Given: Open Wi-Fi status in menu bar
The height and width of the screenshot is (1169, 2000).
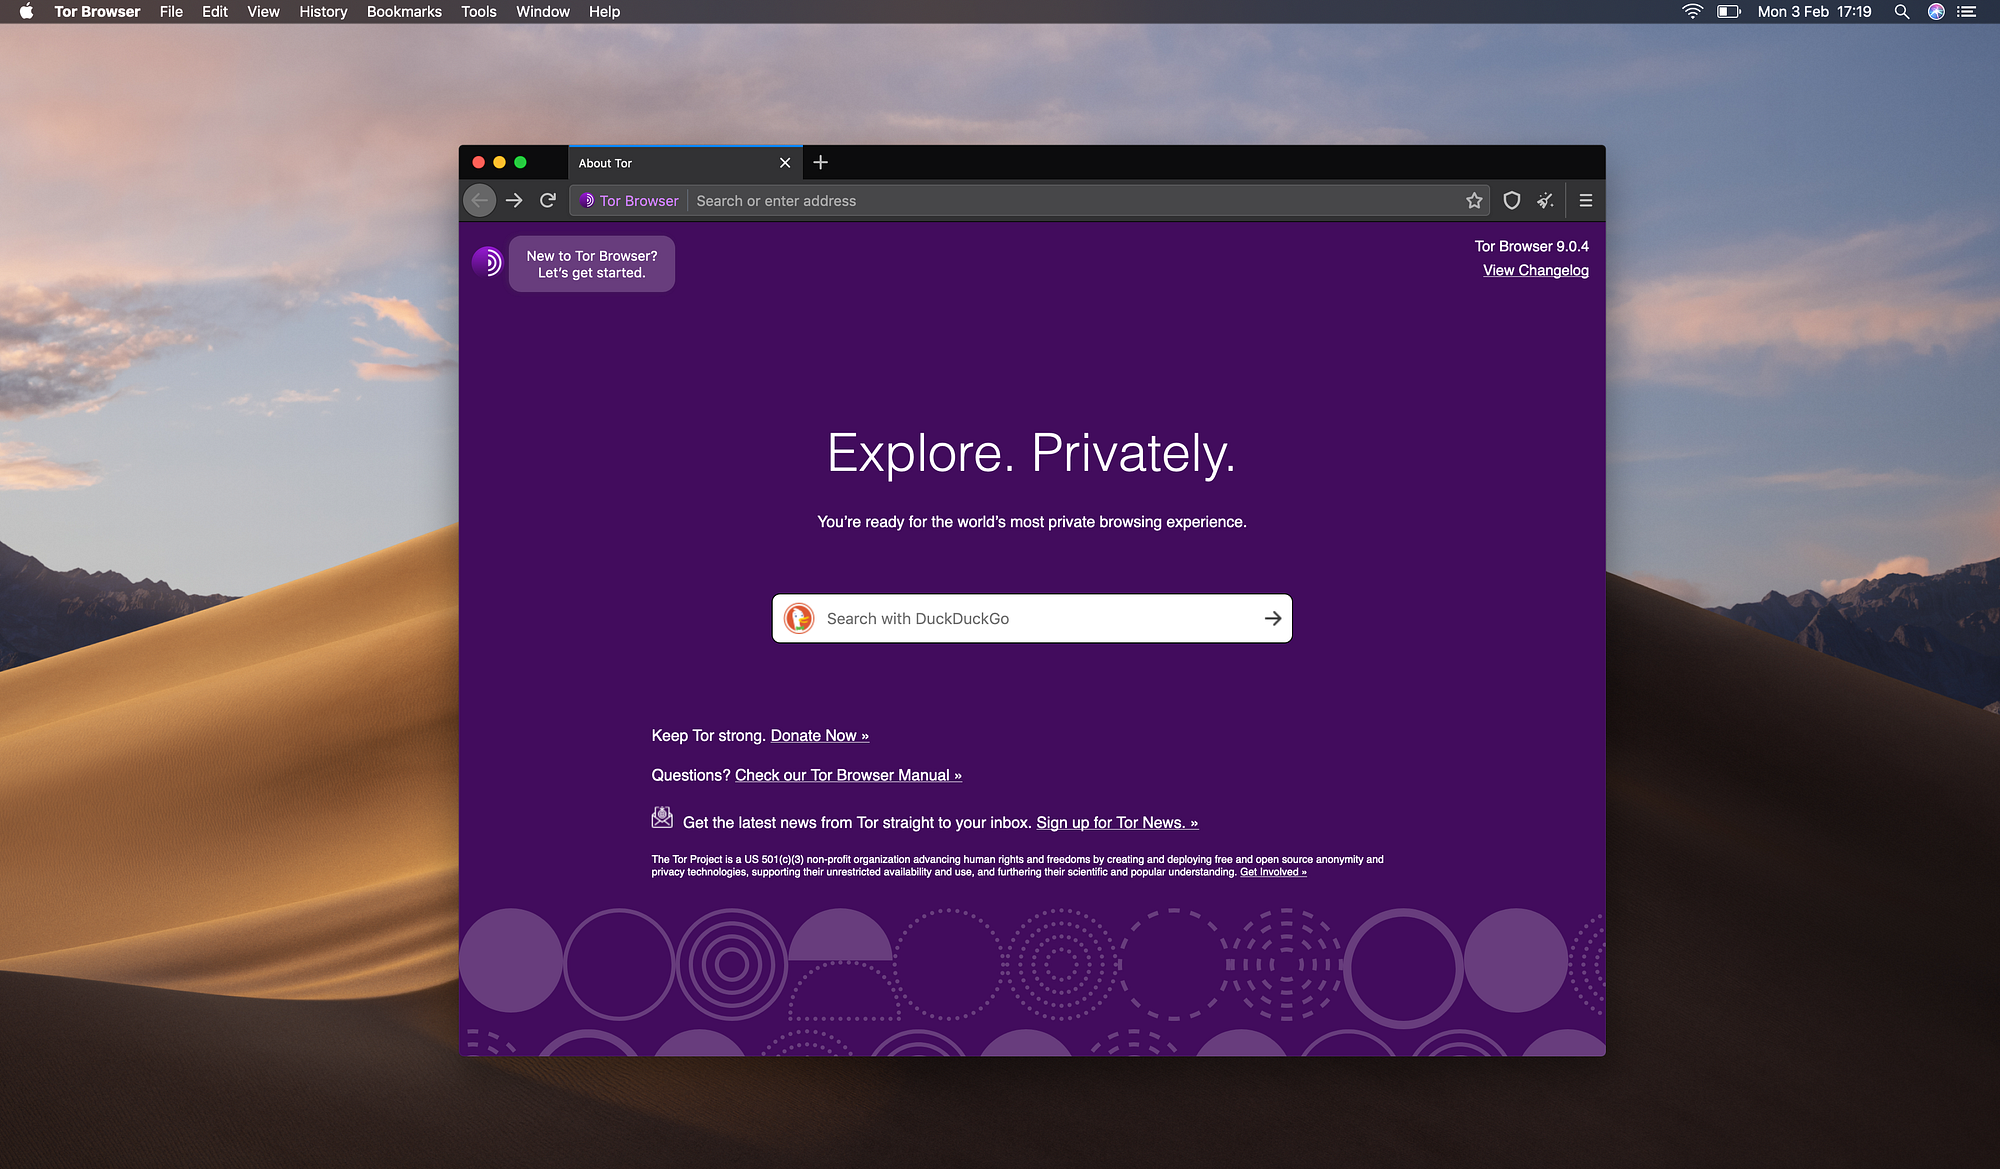Looking at the screenshot, I should (1692, 12).
